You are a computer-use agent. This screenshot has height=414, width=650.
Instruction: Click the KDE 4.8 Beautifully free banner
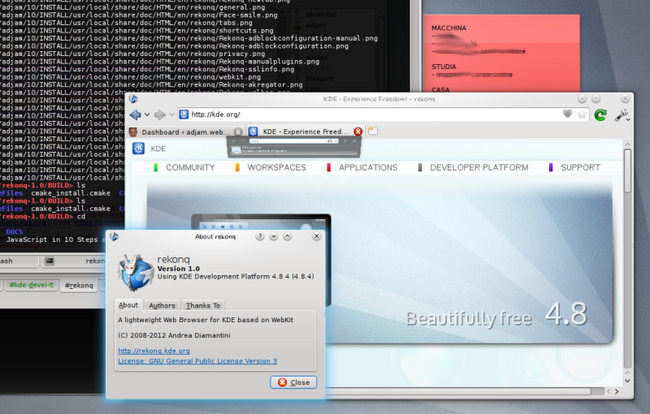coord(379,263)
